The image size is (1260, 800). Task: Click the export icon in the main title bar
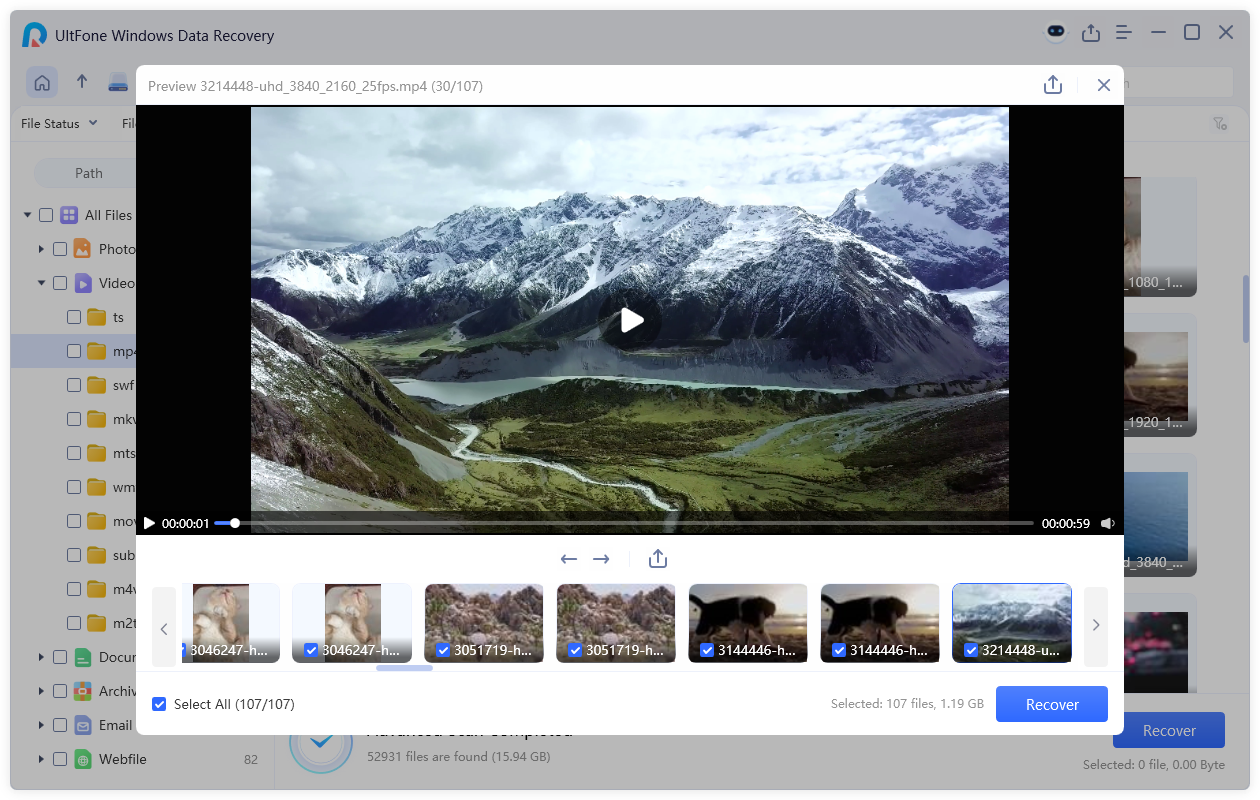pos(1091,33)
